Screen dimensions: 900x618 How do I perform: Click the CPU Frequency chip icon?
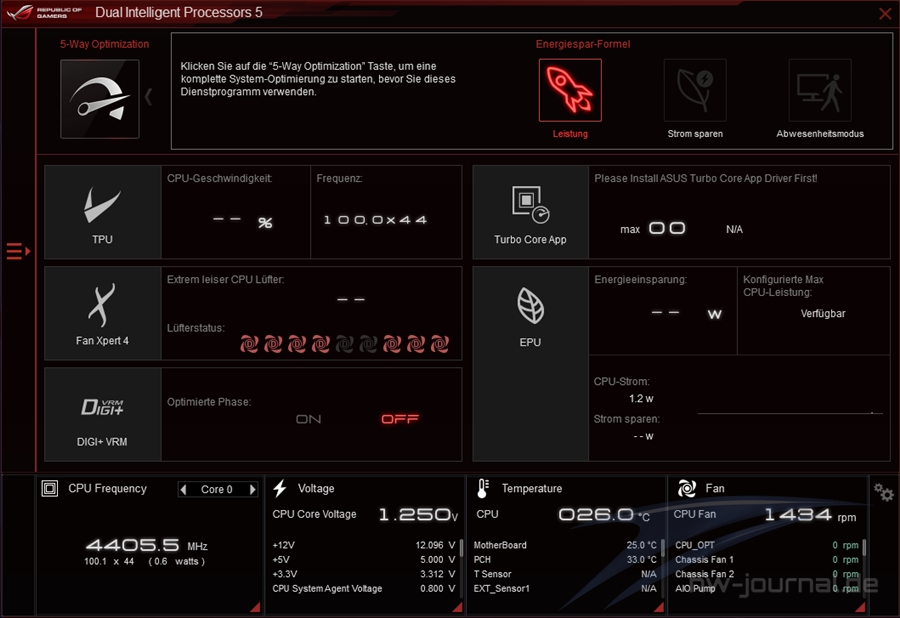pyautogui.click(x=50, y=488)
